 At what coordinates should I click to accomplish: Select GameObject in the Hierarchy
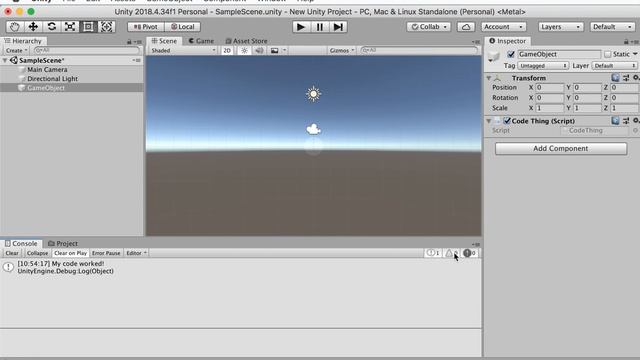(46, 88)
